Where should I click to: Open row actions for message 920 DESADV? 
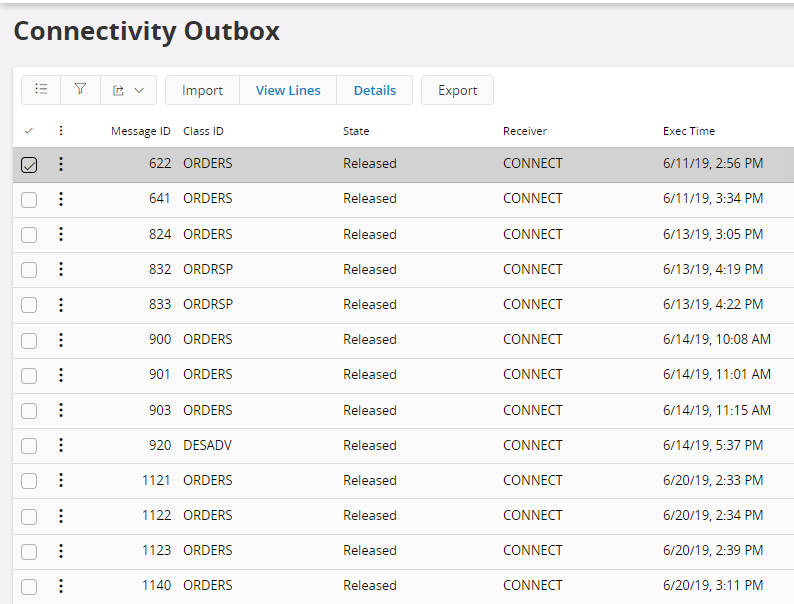coord(61,445)
